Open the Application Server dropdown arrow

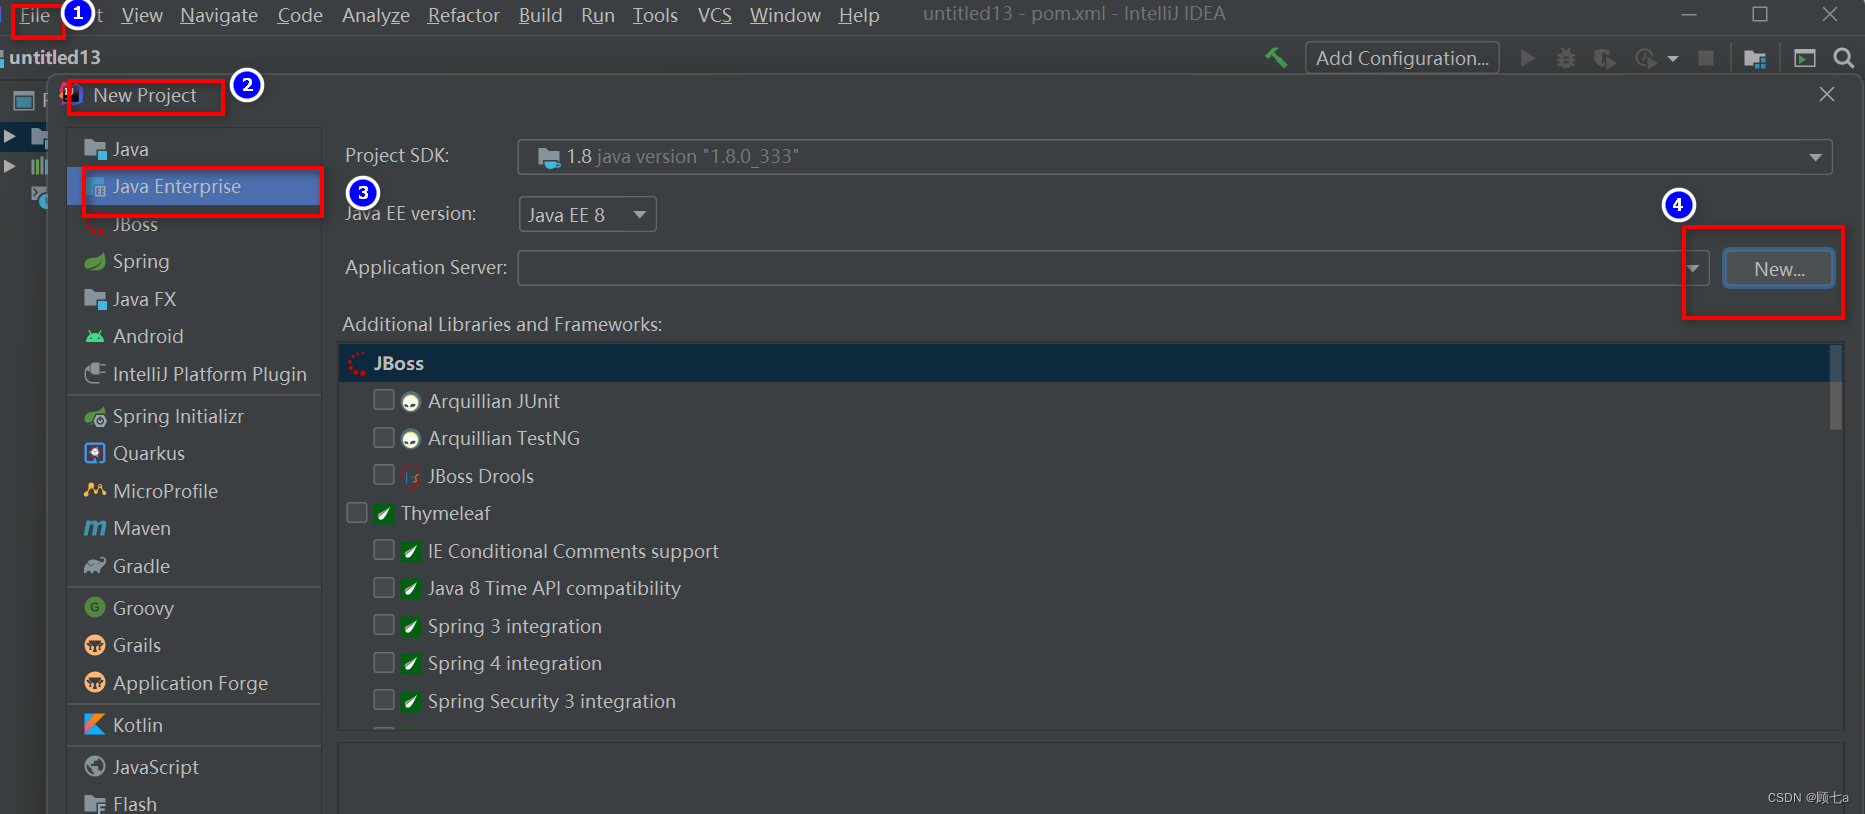point(1693,268)
